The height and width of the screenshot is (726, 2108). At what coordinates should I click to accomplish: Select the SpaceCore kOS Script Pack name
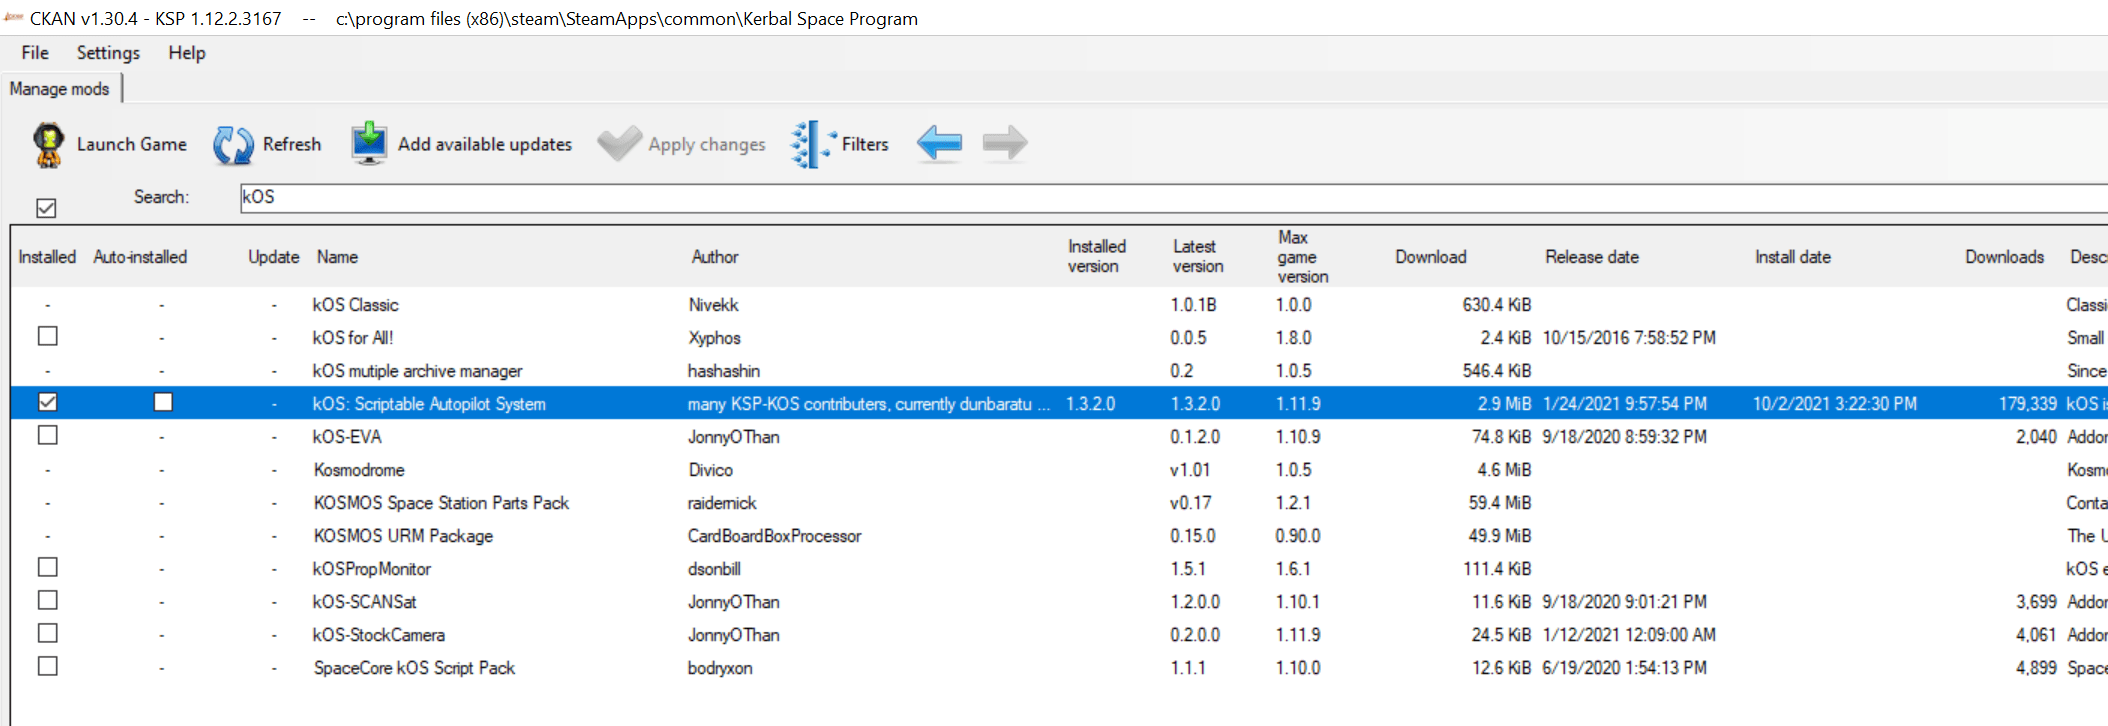414,668
